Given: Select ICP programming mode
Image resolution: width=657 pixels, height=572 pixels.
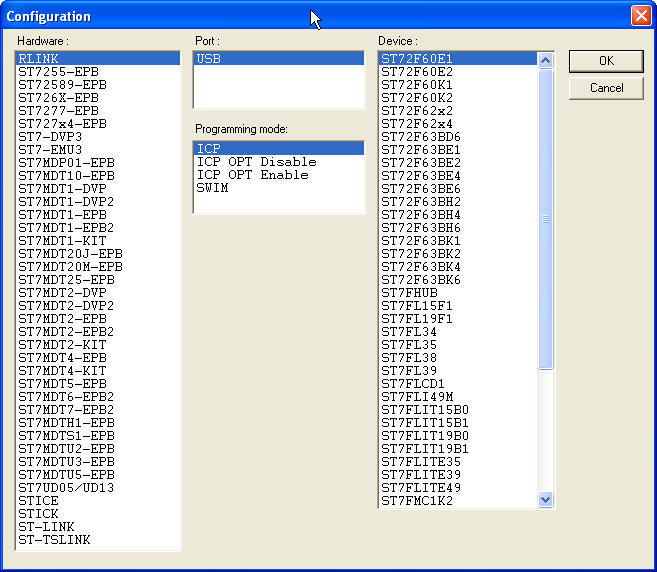Looking at the screenshot, I should [279, 148].
